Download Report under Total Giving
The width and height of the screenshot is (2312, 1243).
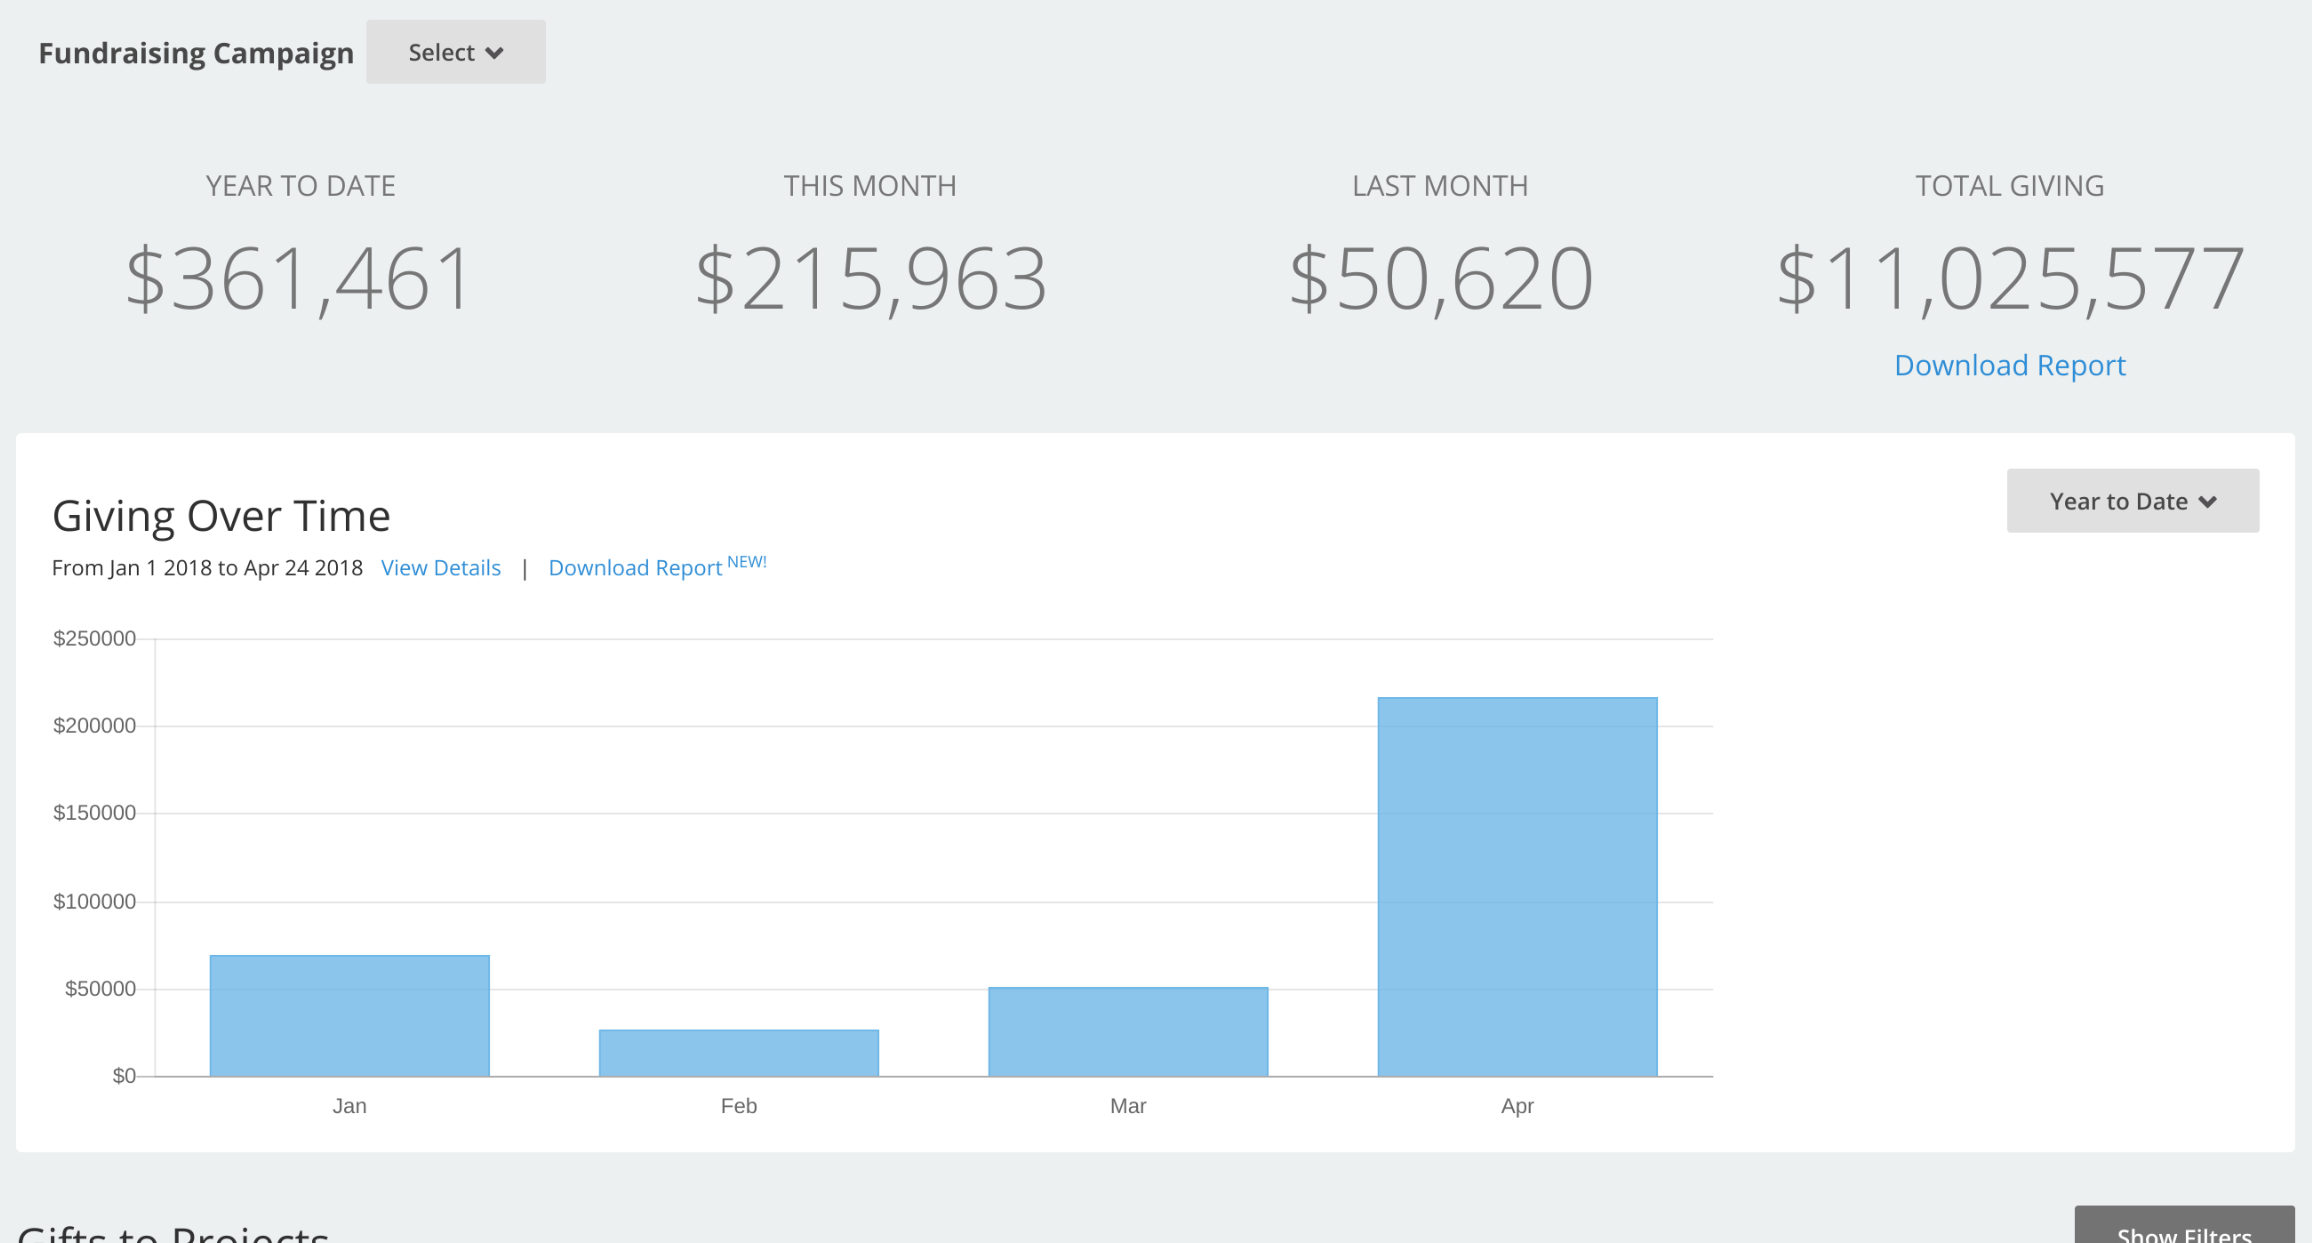[x=2009, y=365]
